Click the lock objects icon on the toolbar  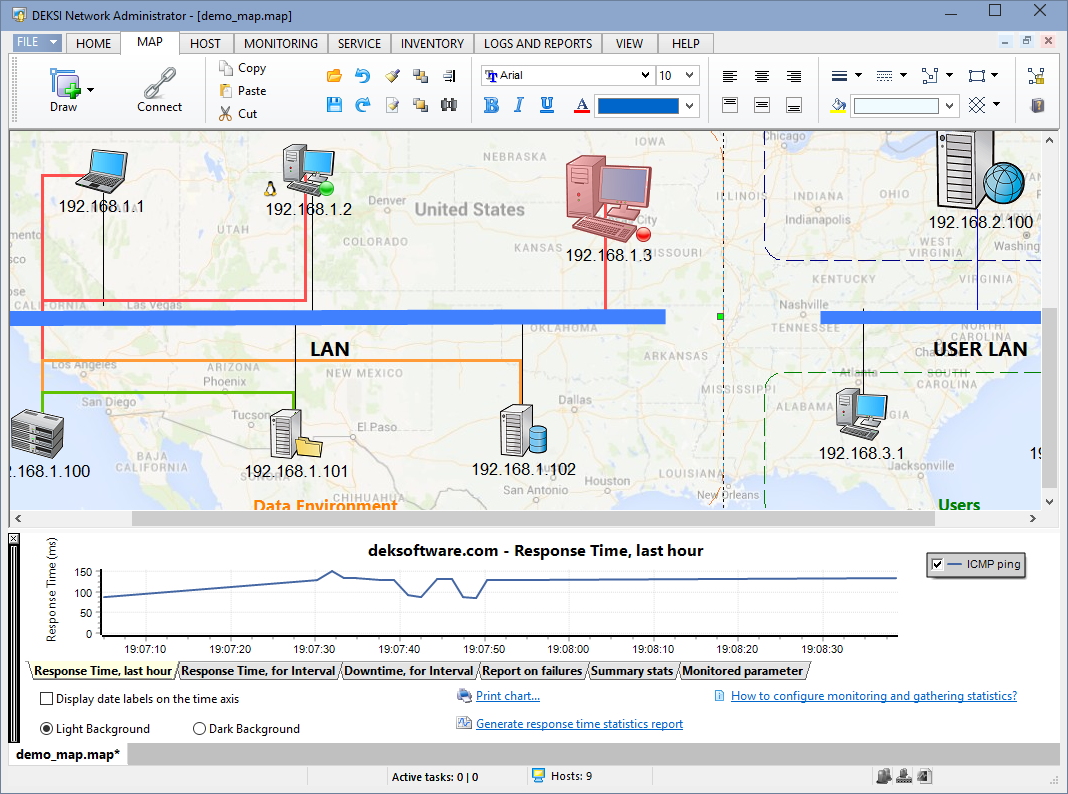(1034, 76)
